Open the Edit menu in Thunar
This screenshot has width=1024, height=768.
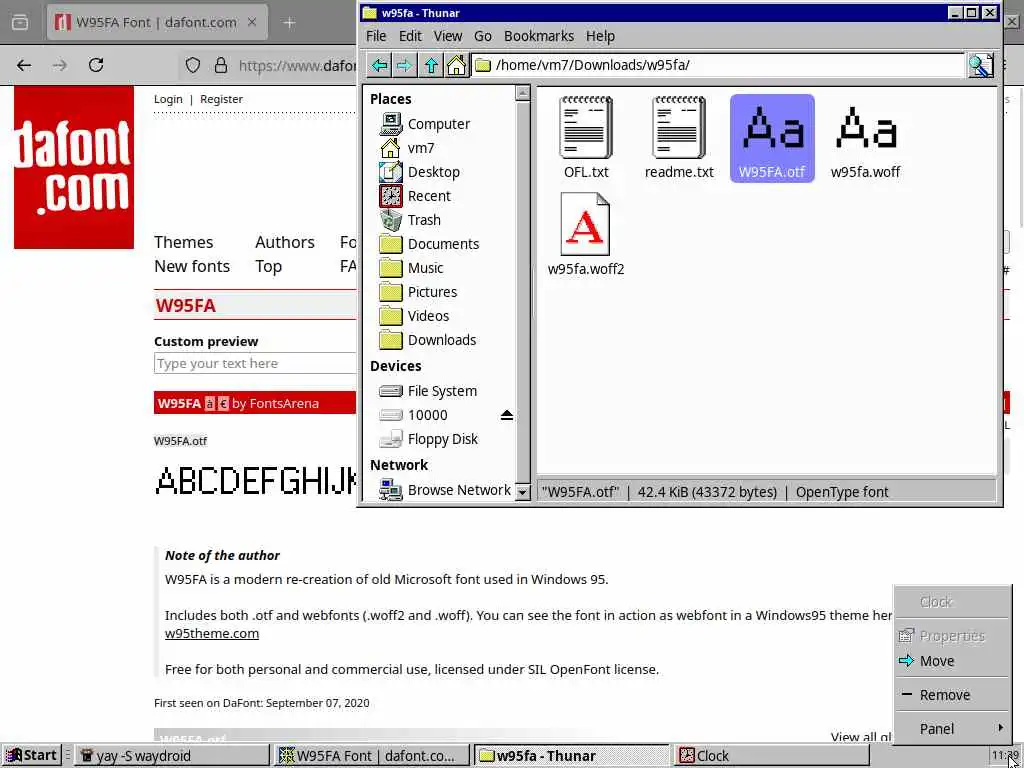(410, 36)
